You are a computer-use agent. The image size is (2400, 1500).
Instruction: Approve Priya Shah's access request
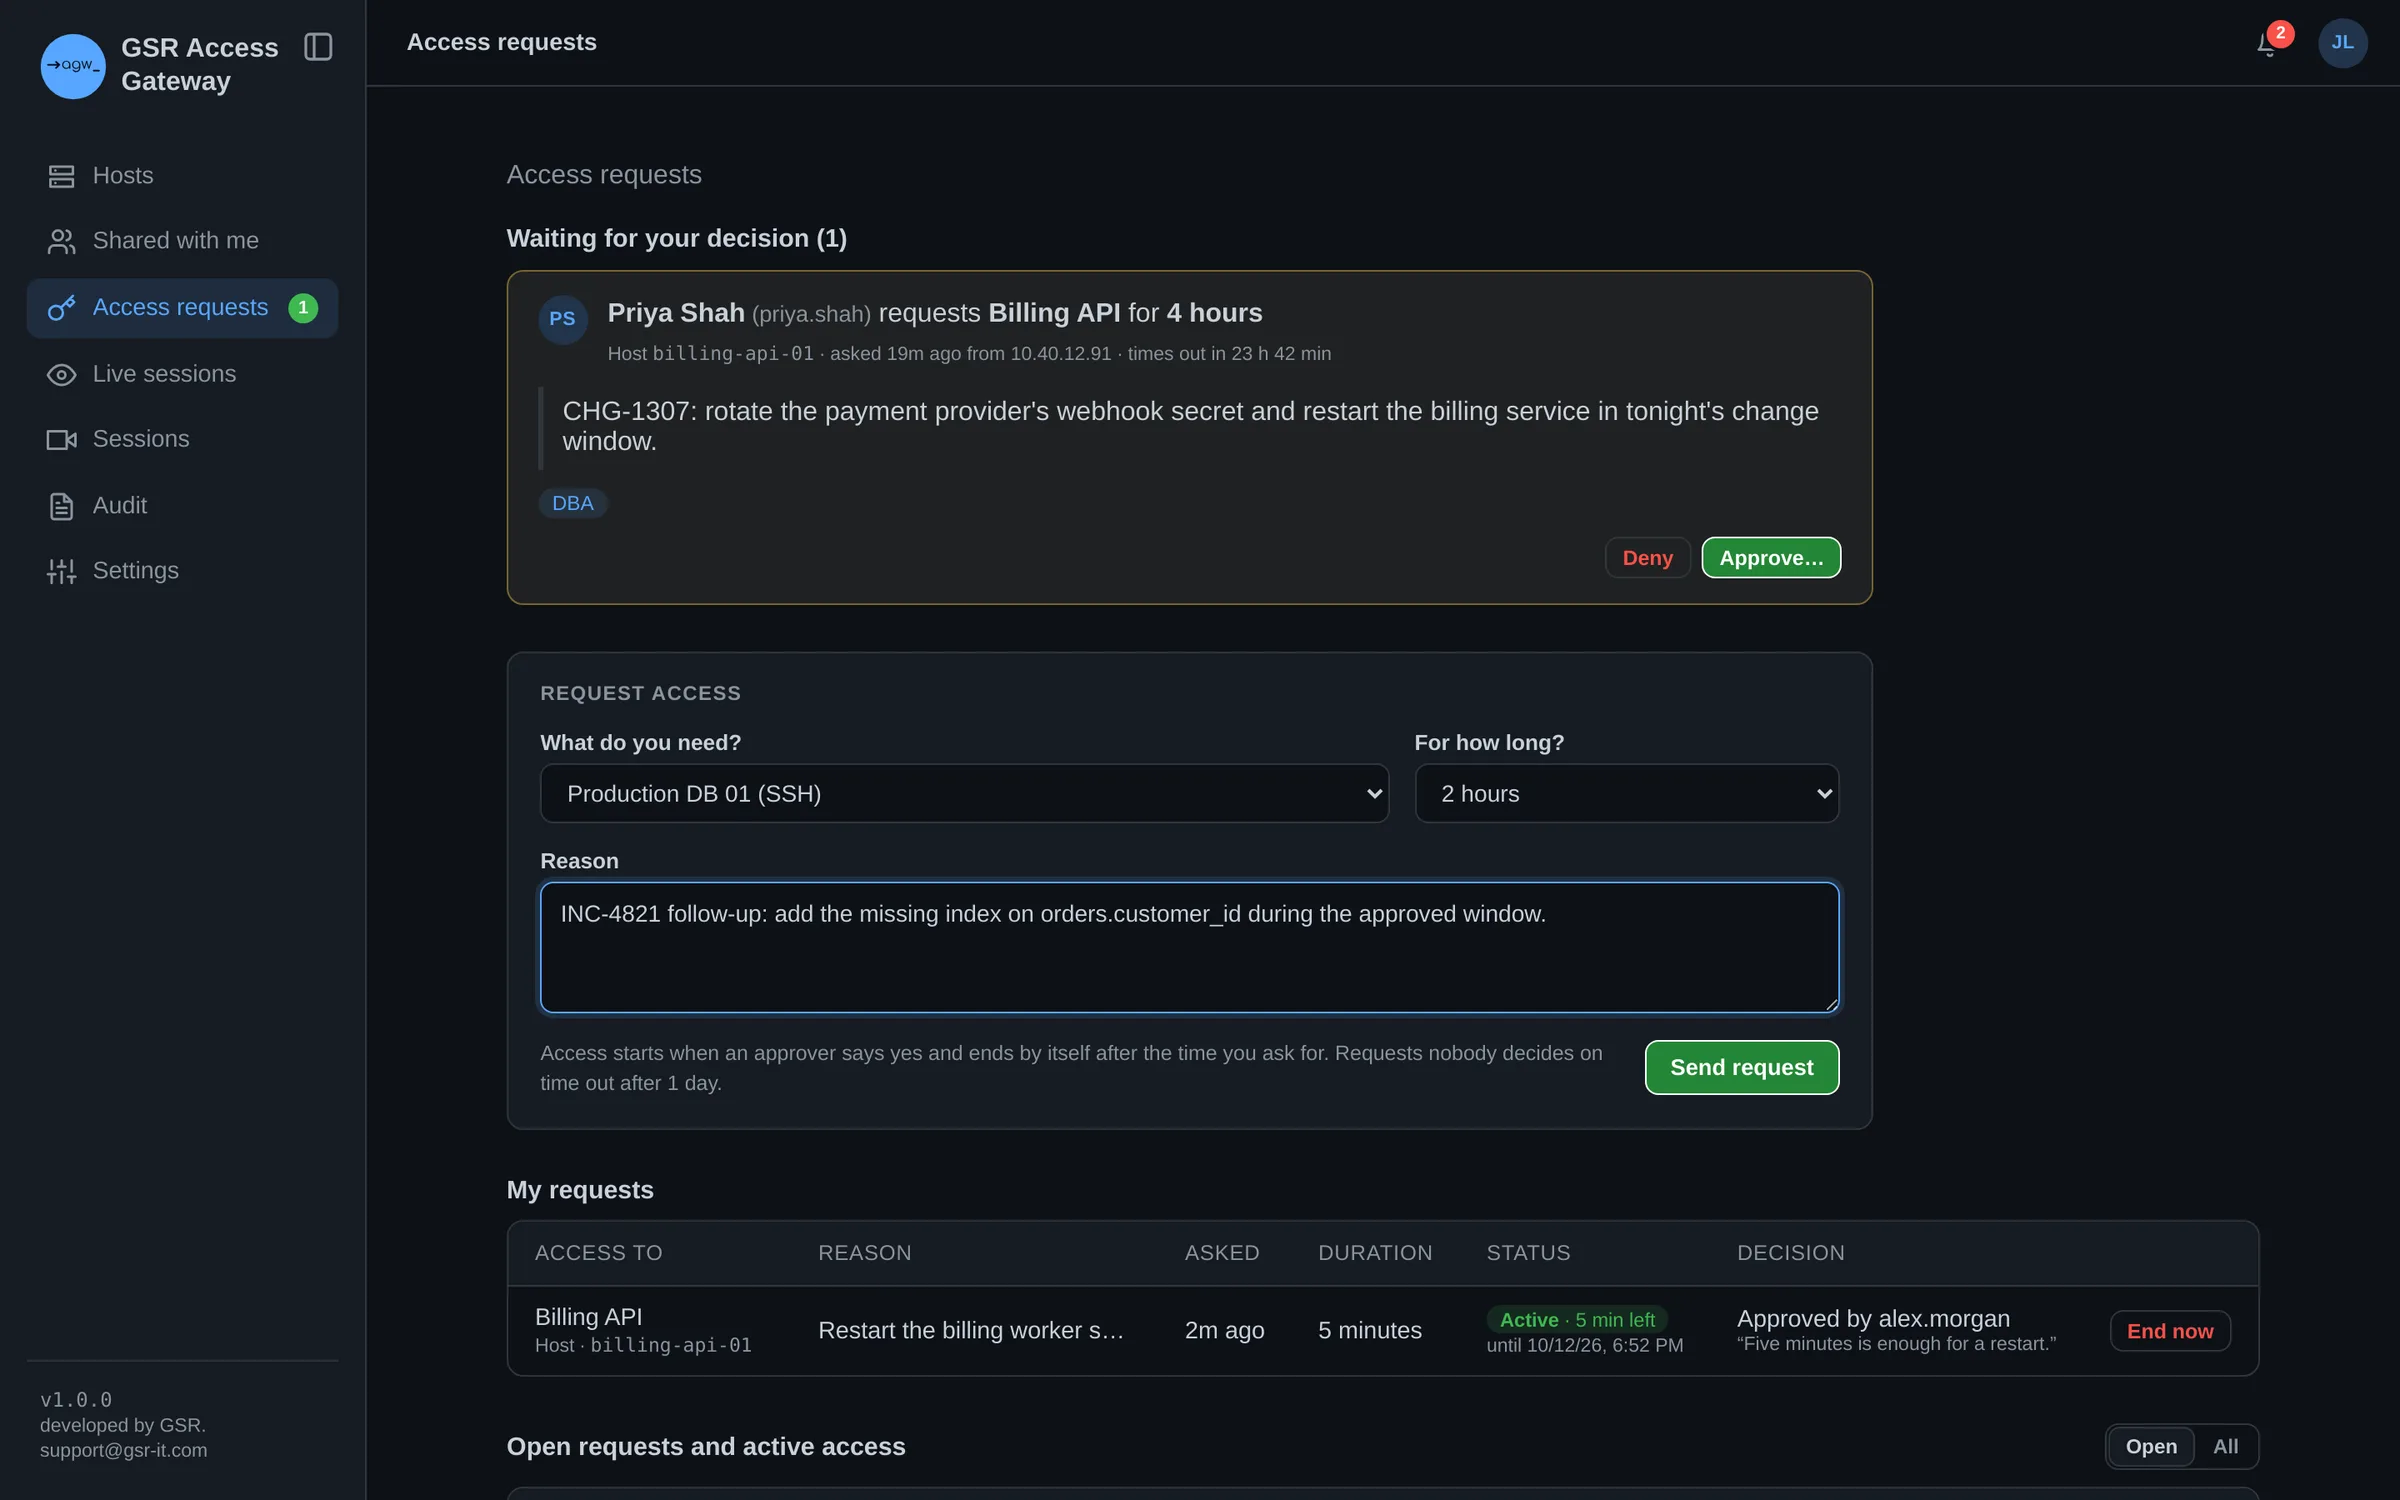tap(1771, 558)
